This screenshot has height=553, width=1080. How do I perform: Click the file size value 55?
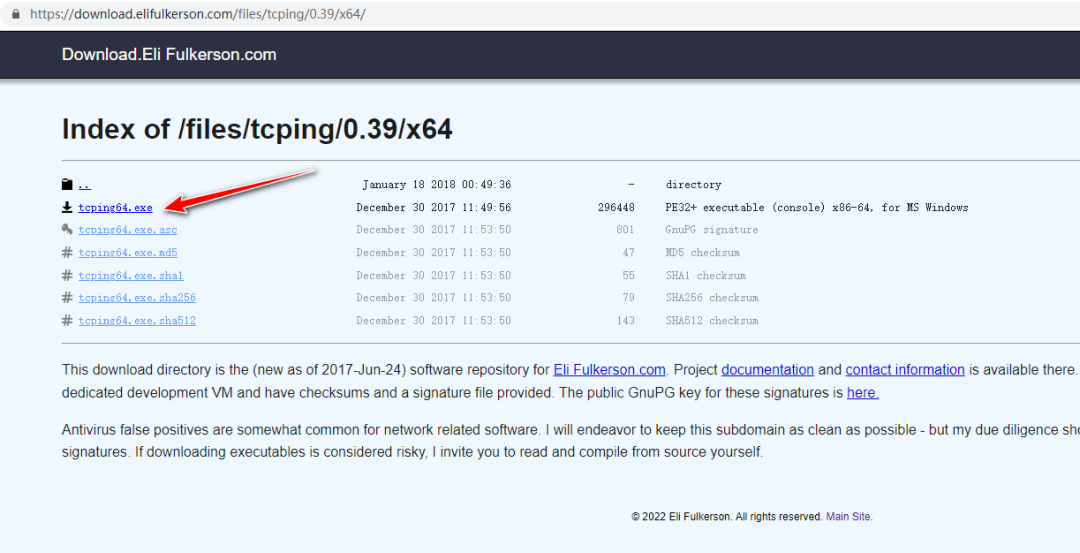coord(628,275)
